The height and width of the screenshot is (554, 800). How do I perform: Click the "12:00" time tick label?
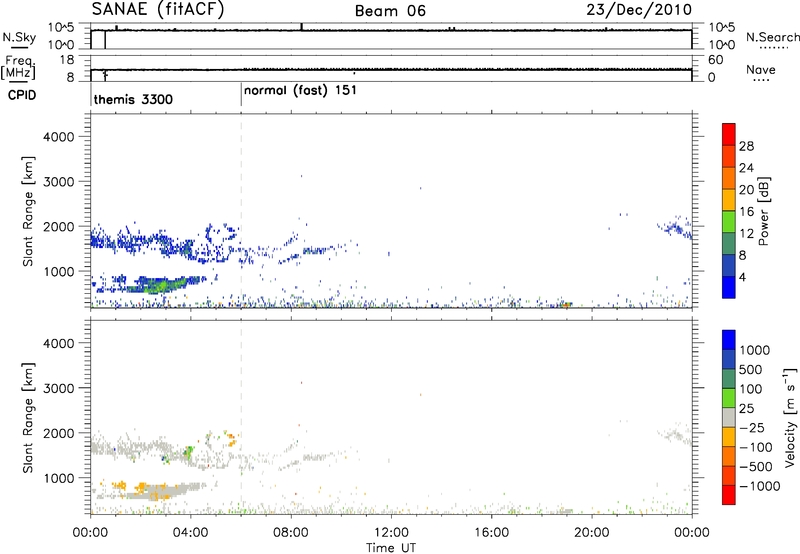(391, 533)
